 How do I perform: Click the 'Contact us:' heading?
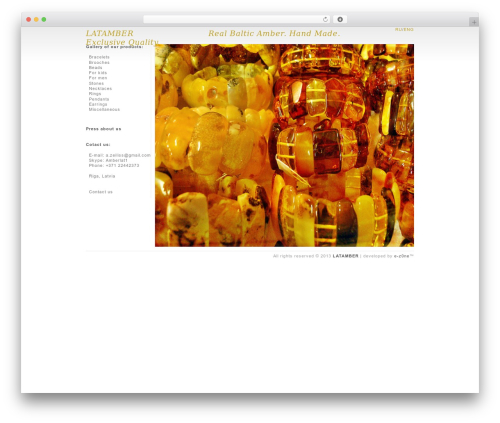(x=98, y=145)
